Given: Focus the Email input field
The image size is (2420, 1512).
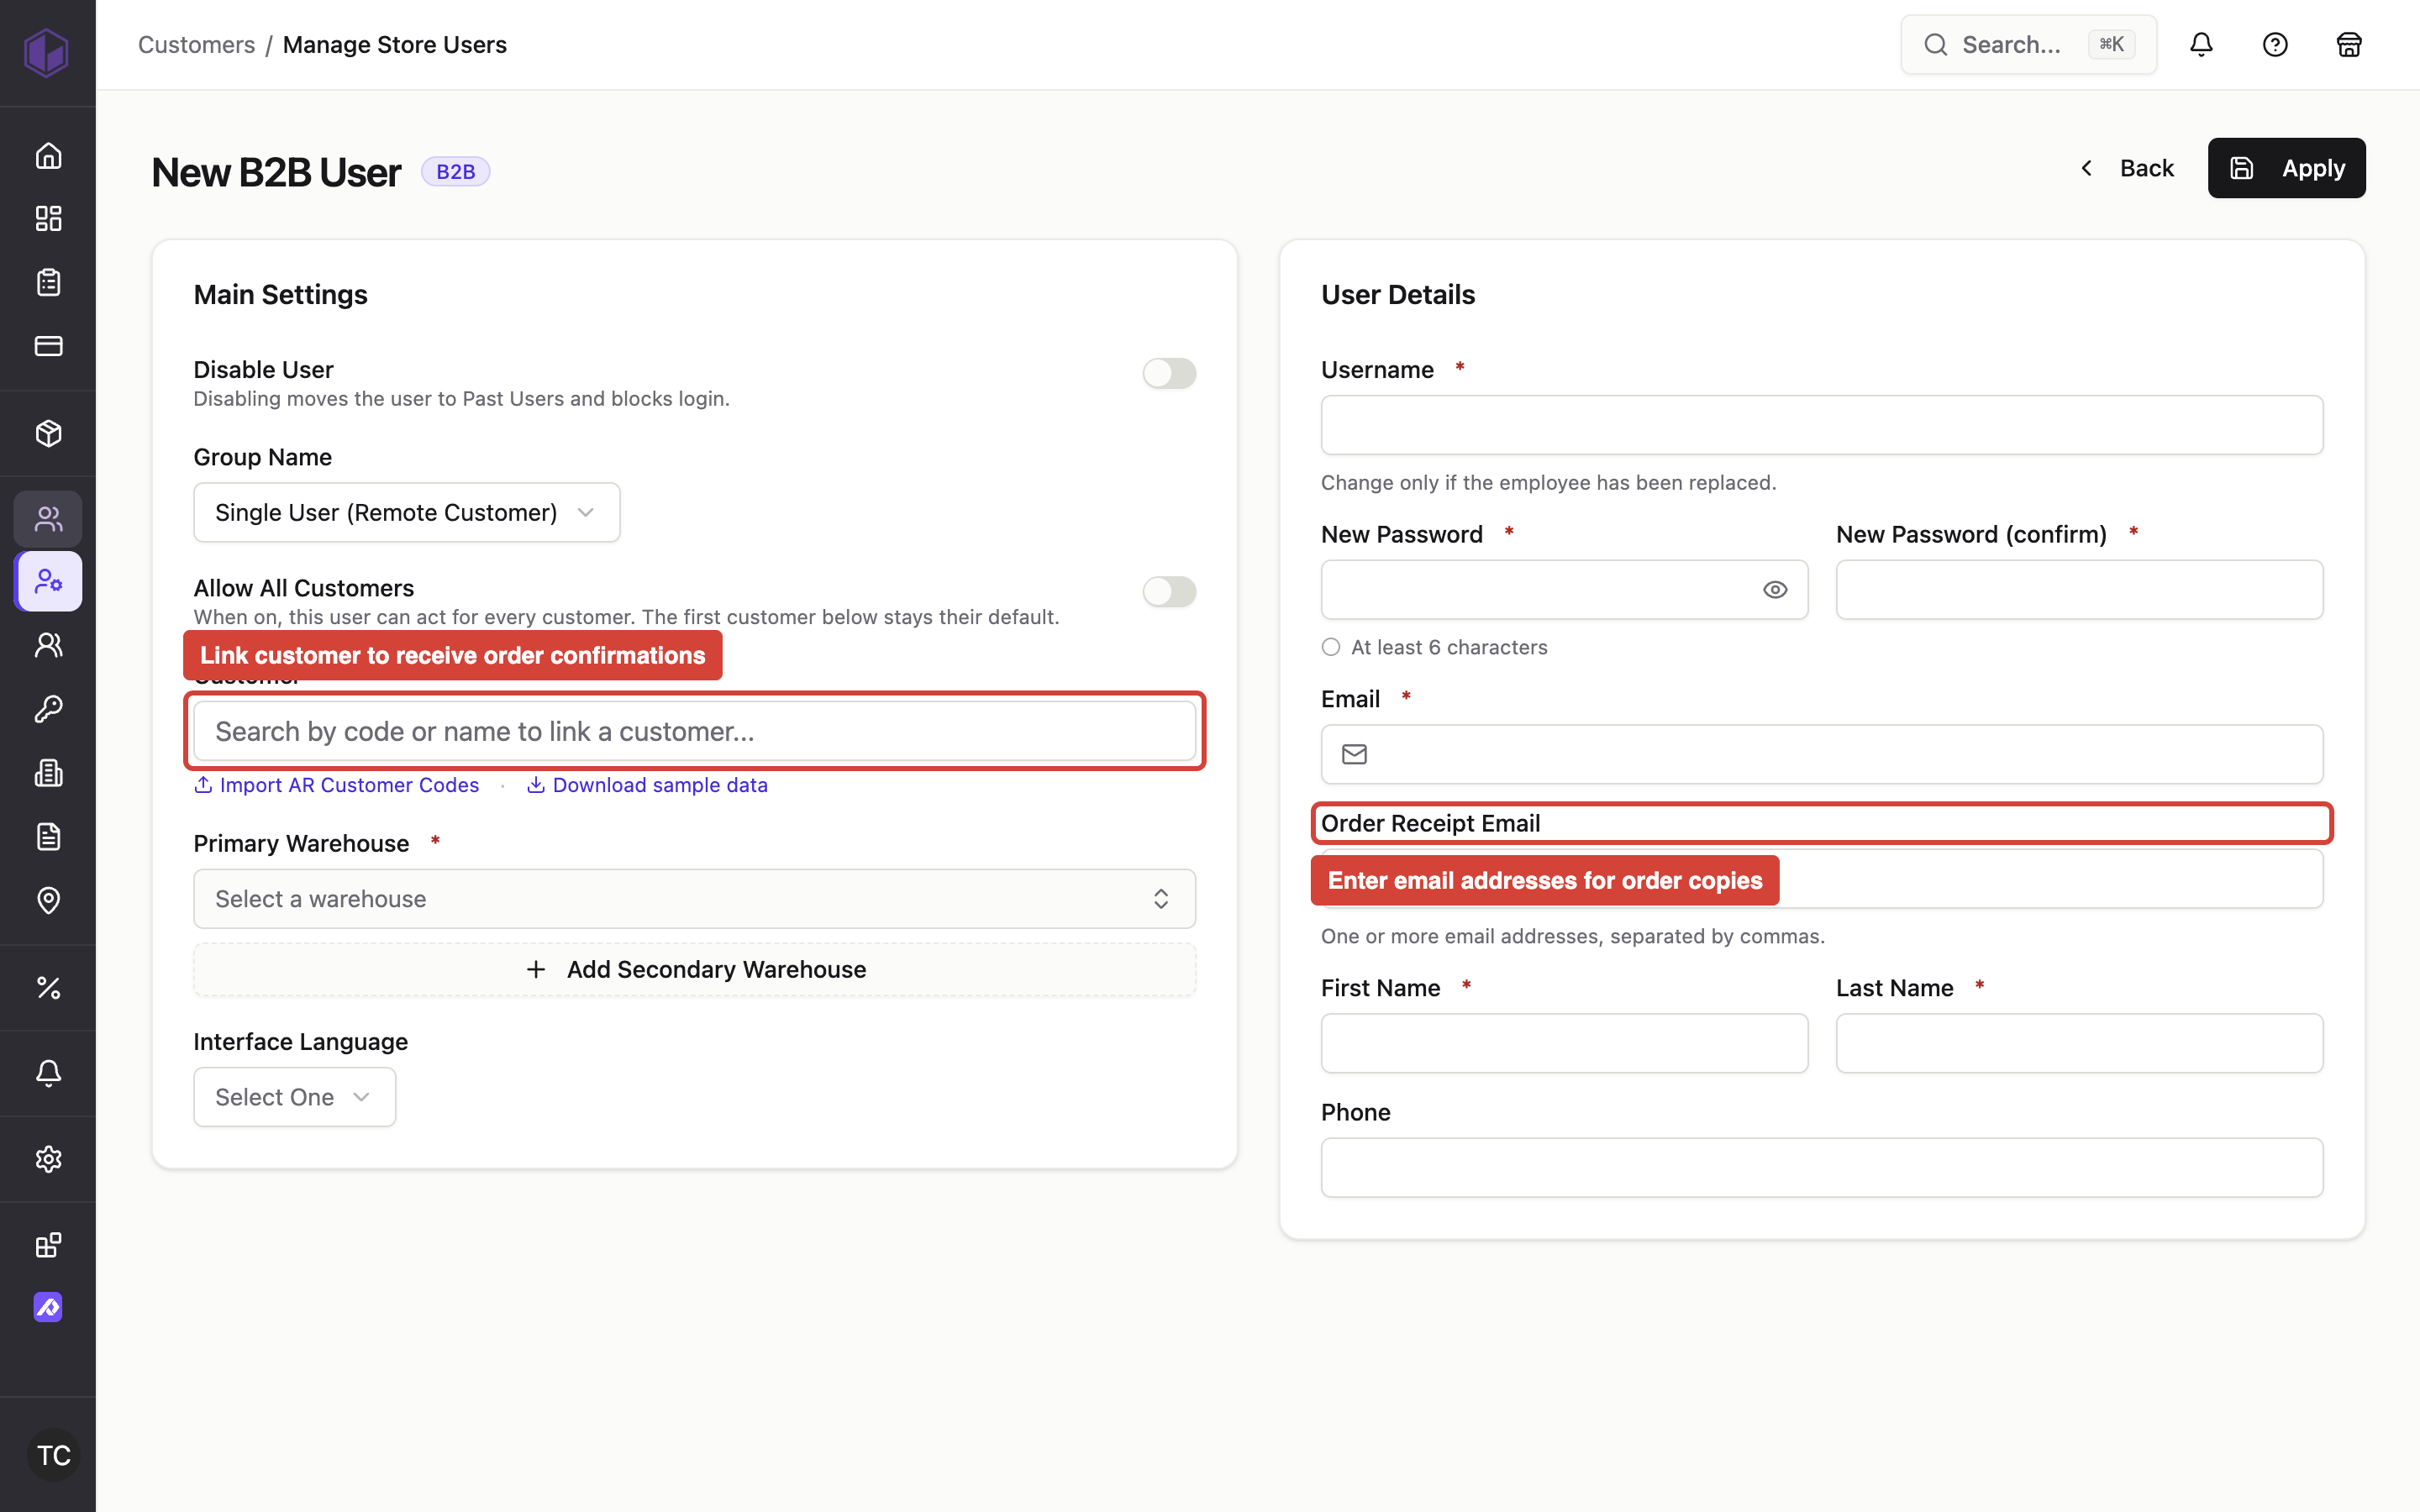Looking at the screenshot, I should (x=1821, y=754).
